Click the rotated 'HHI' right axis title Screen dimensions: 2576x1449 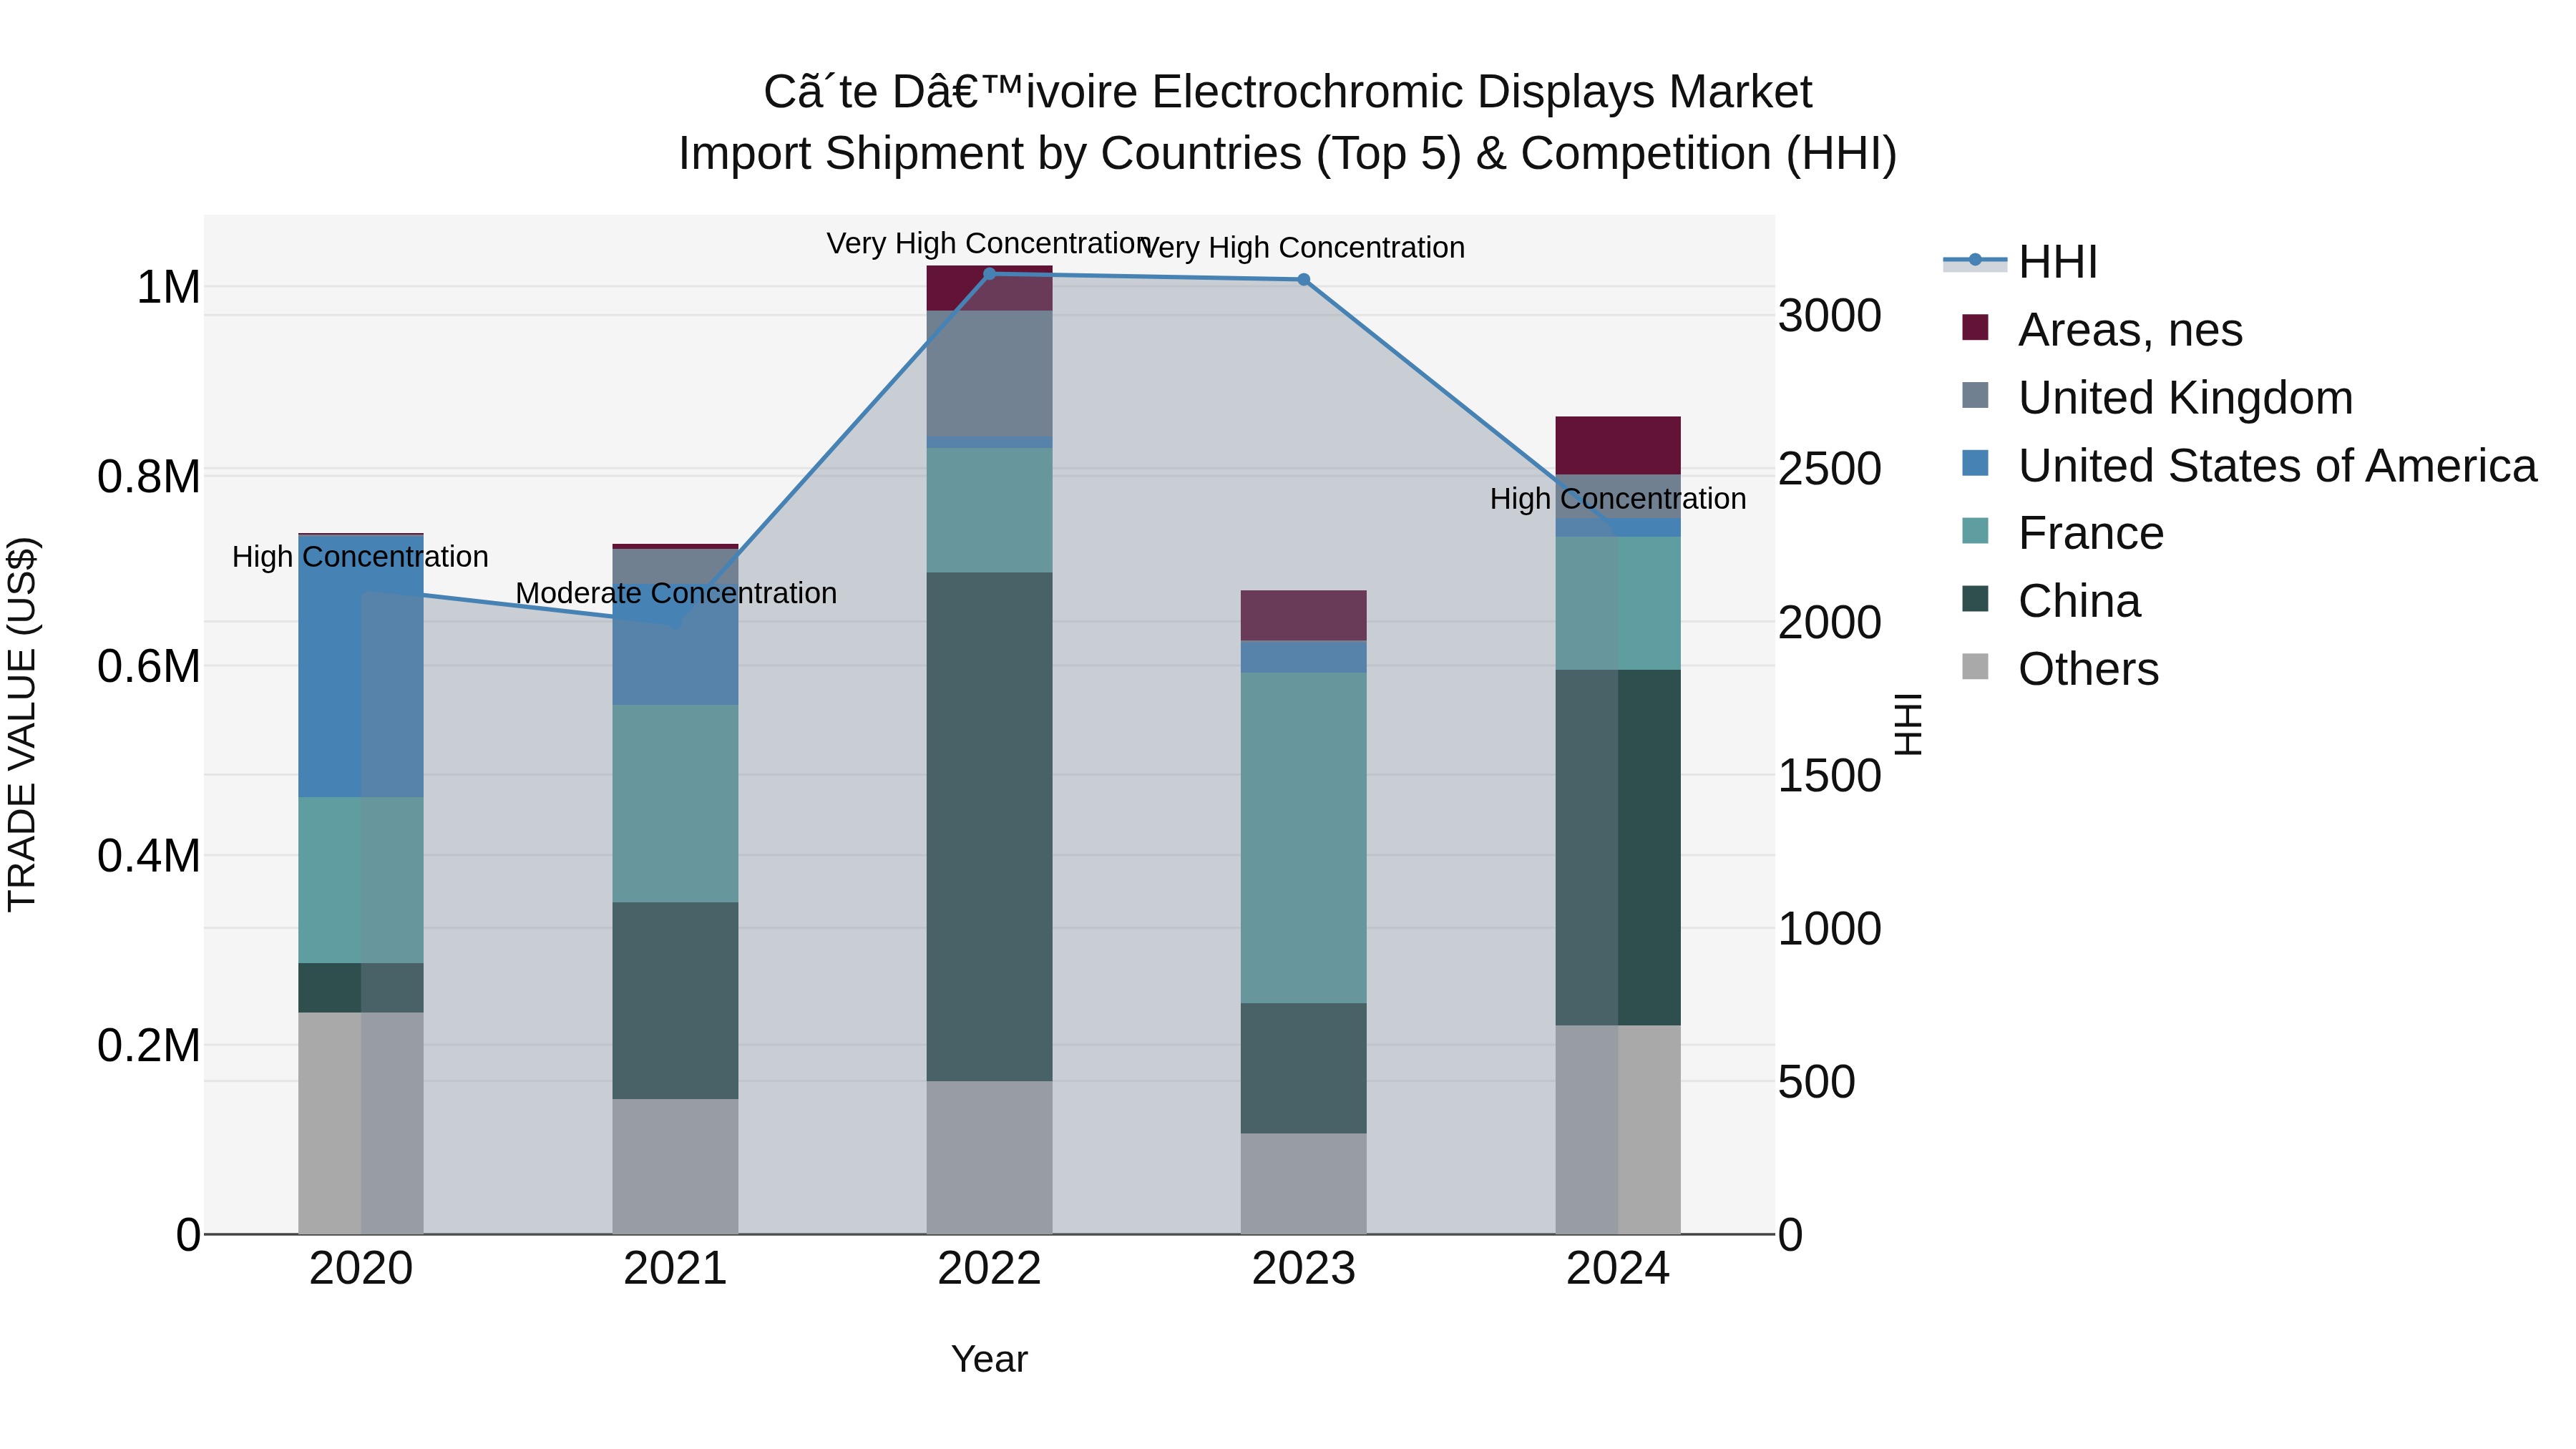1909,724
